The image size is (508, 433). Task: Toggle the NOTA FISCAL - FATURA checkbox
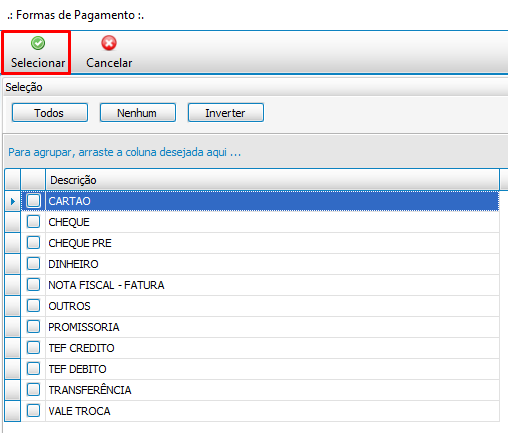coord(33,285)
